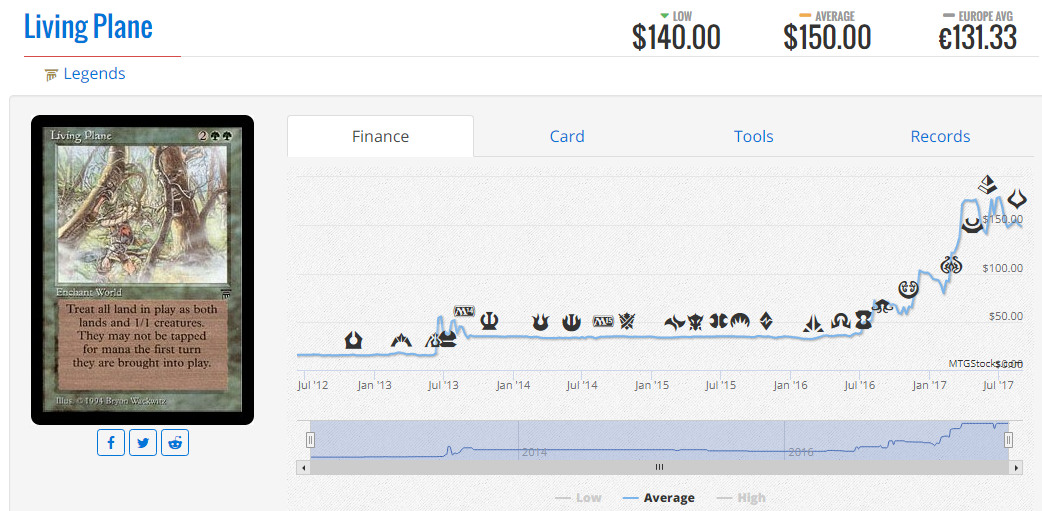Click the navigator scrollbar thumb
Viewport: 1042px width, 511px height.
click(659, 468)
